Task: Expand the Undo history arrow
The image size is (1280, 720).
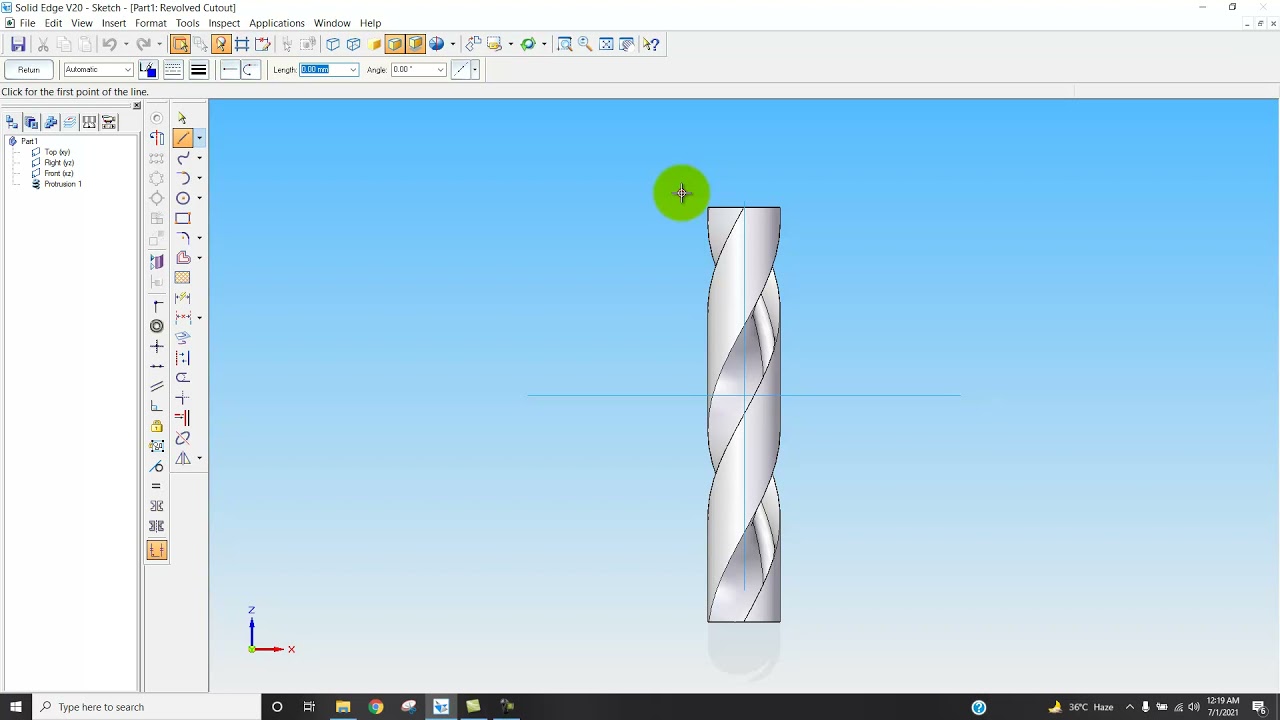Action: tap(125, 44)
